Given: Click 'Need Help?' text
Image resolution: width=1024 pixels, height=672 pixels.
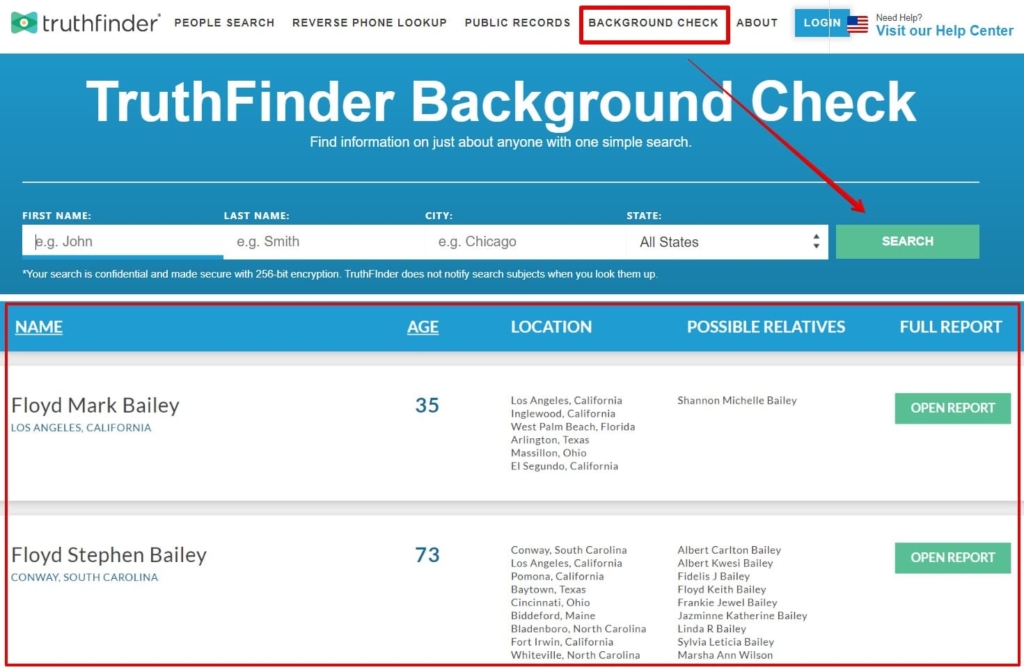Looking at the screenshot, I should [x=899, y=18].
